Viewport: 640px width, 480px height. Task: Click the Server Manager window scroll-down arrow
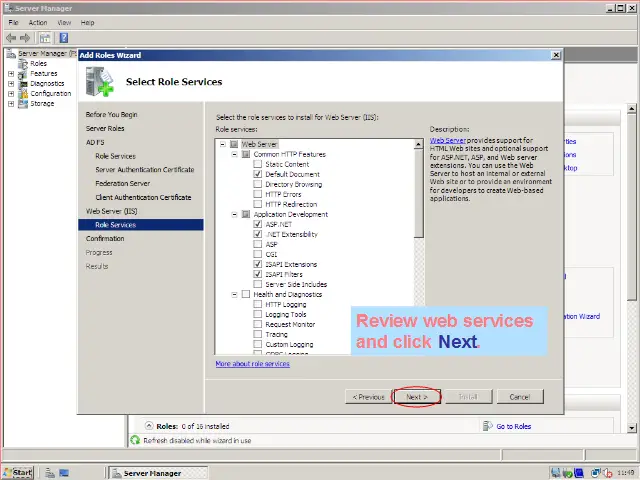[632, 428]
